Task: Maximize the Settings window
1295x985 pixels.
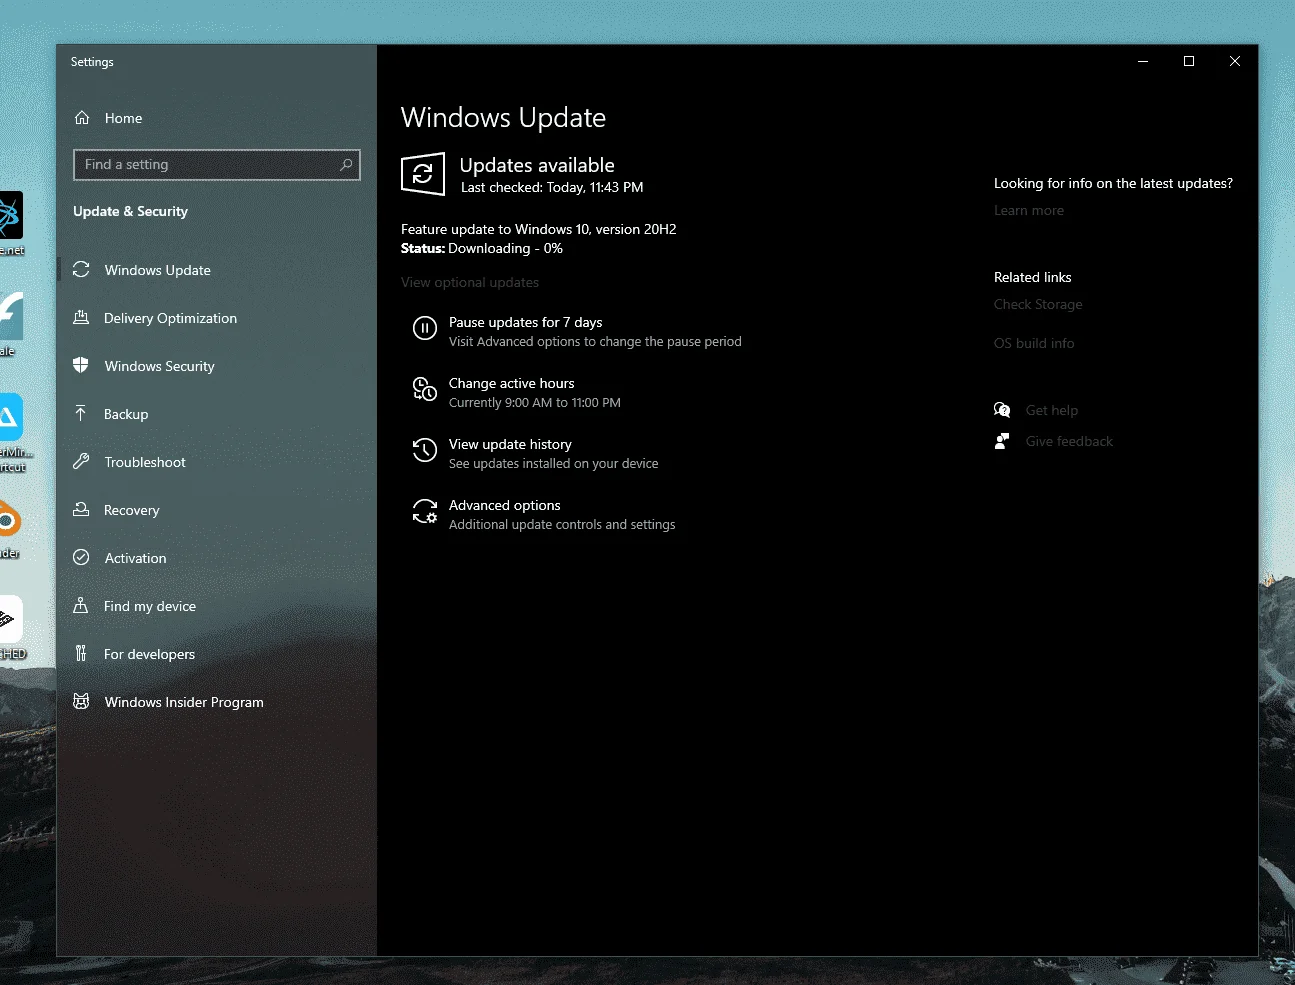Action: (x=1189, y=61)
